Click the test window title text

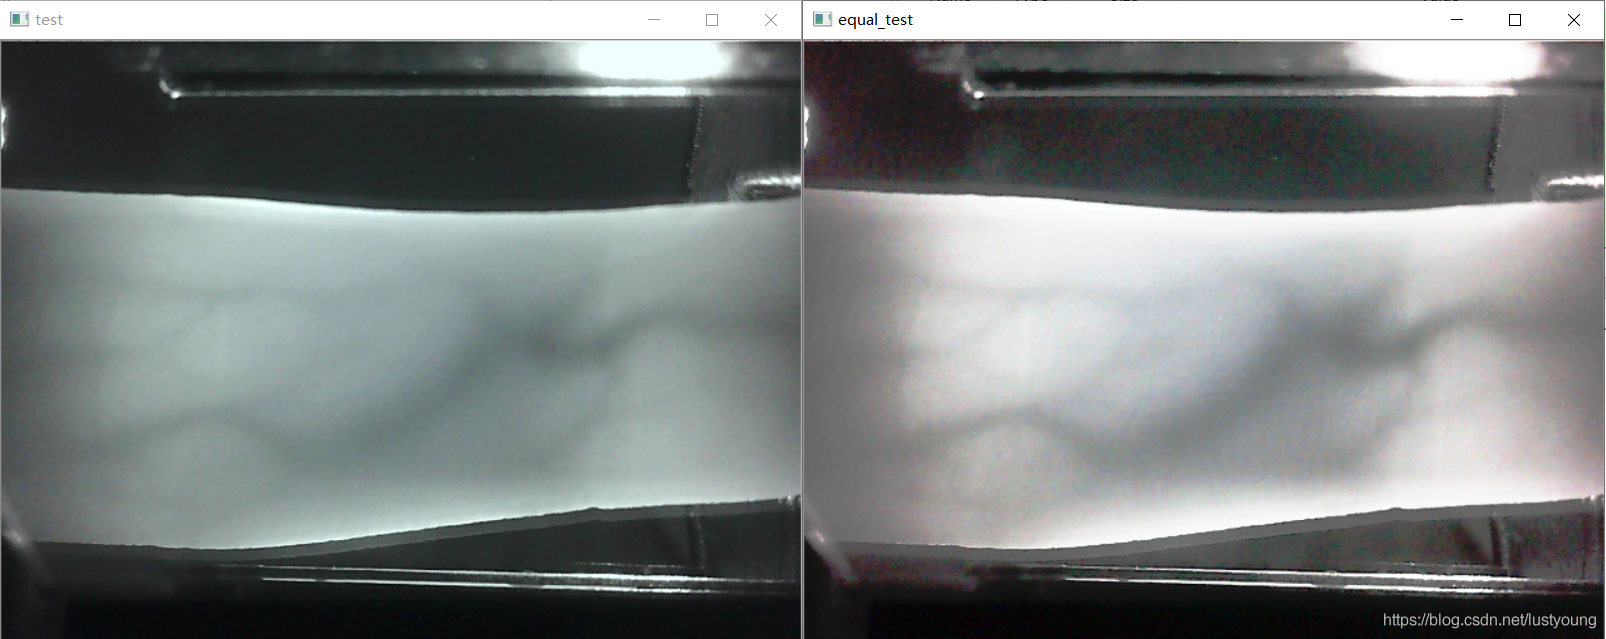(x=49, y=20)
